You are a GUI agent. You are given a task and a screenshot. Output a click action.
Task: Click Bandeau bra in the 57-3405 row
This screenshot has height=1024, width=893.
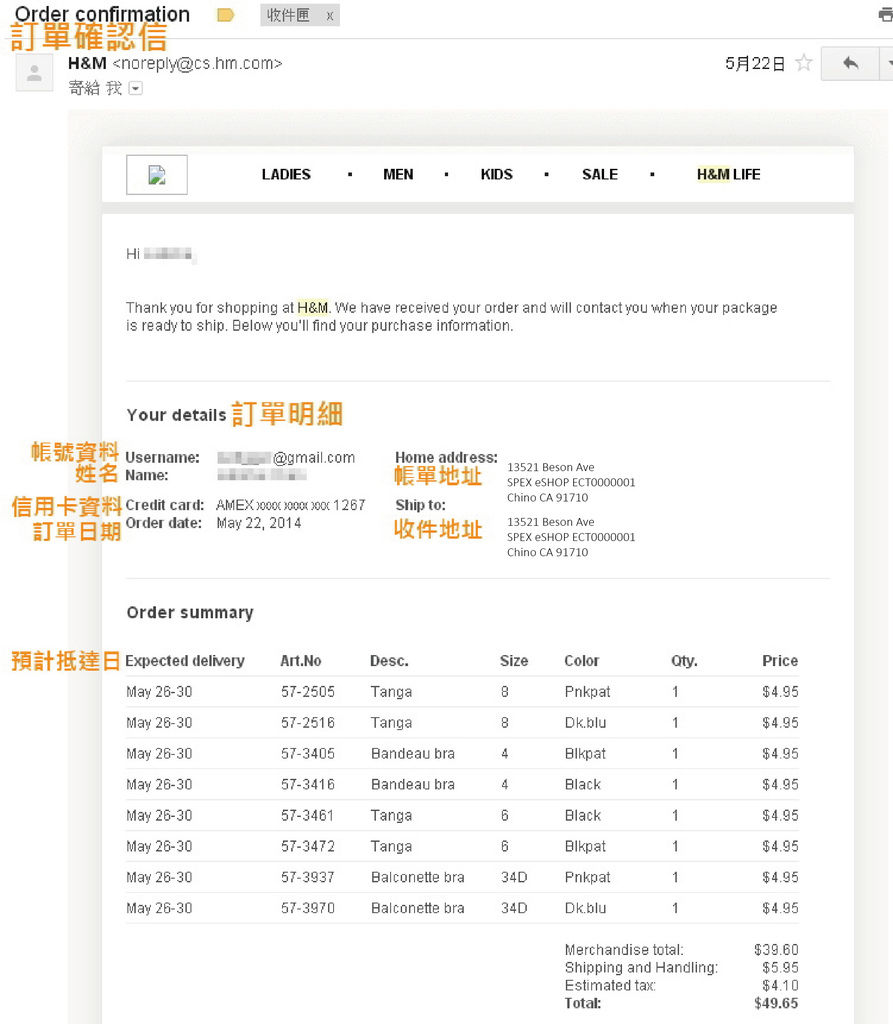(x=413, y=754)
